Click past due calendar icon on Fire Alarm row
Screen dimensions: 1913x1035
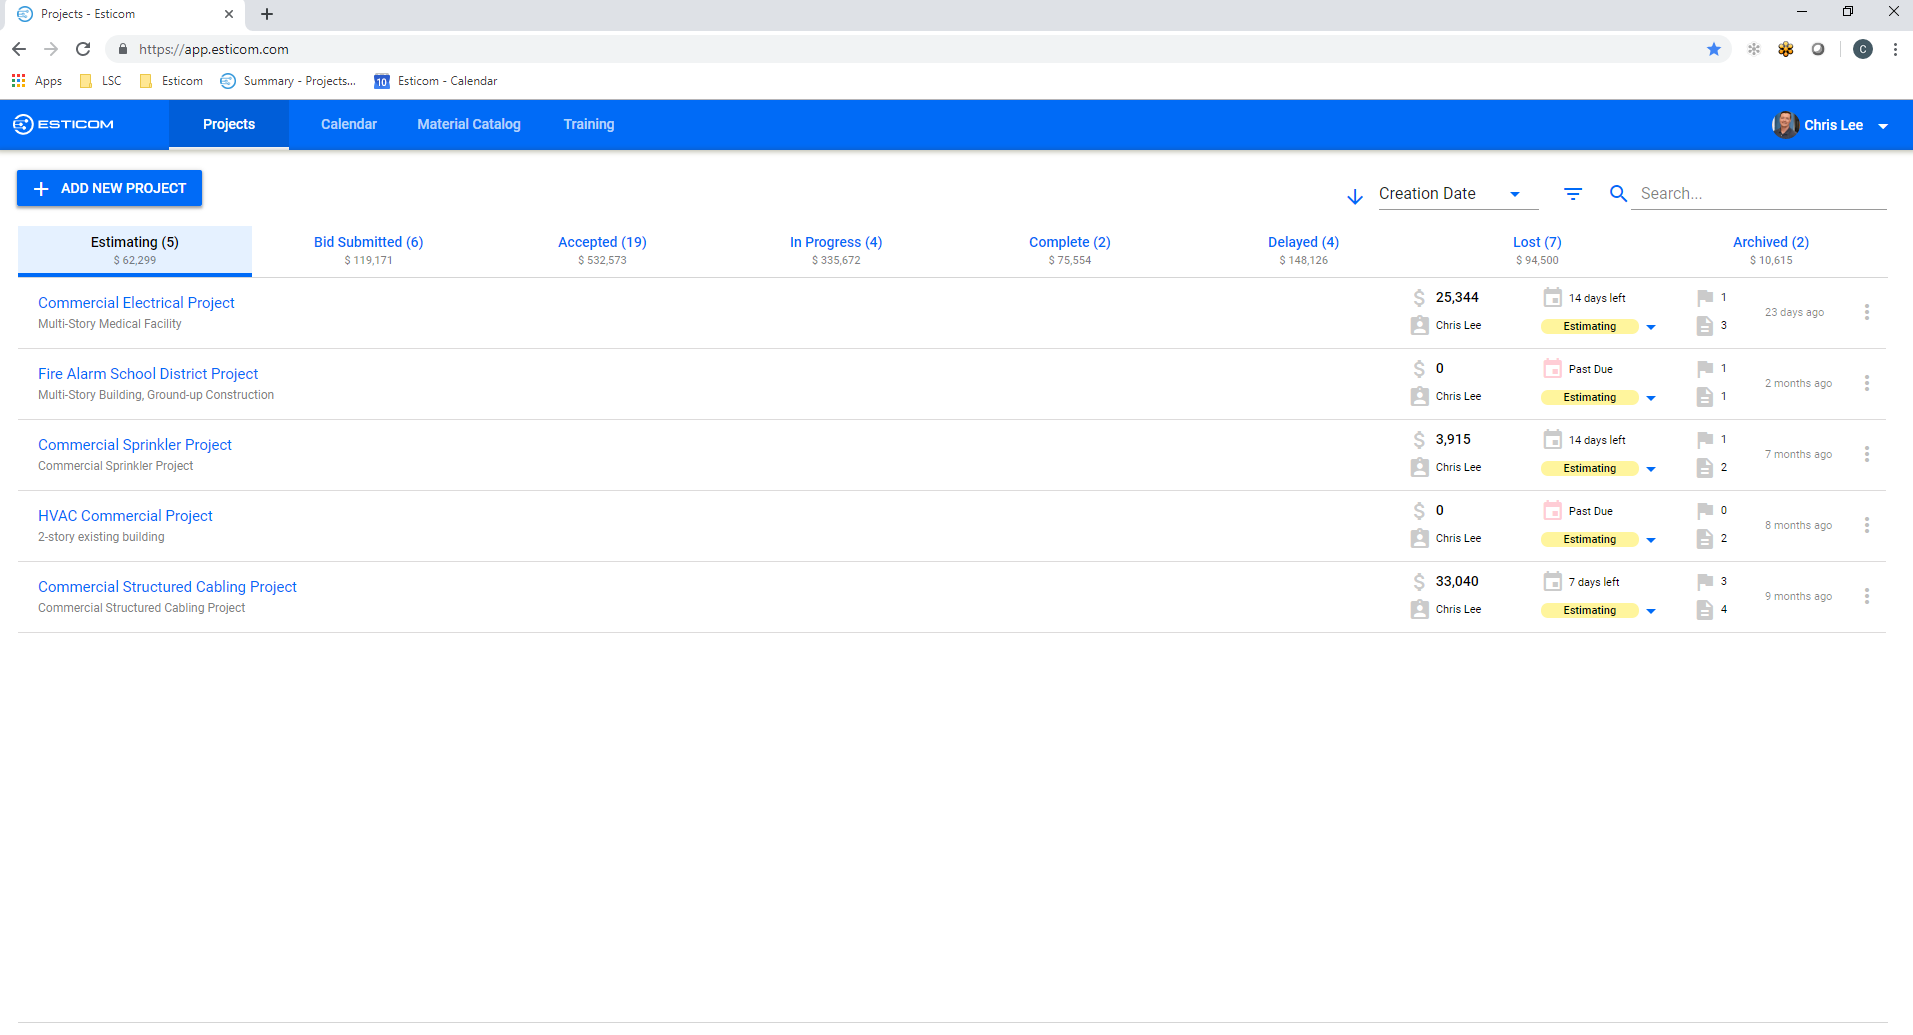(1552, 368)
